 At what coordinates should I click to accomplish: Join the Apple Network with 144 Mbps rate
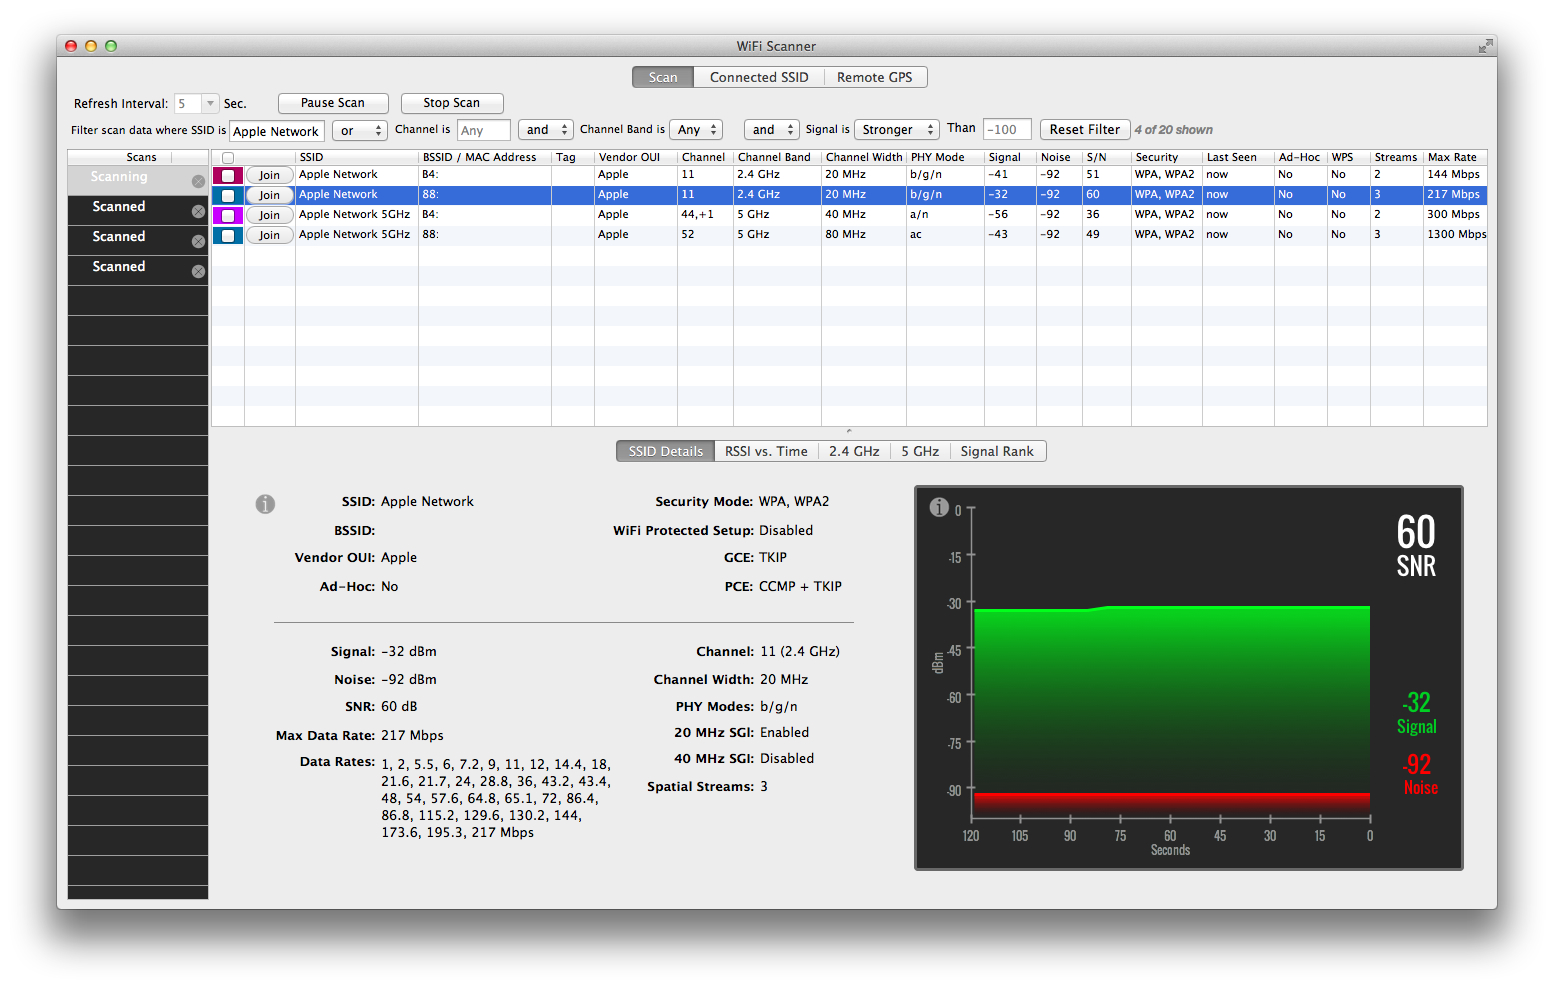point(270,175)
